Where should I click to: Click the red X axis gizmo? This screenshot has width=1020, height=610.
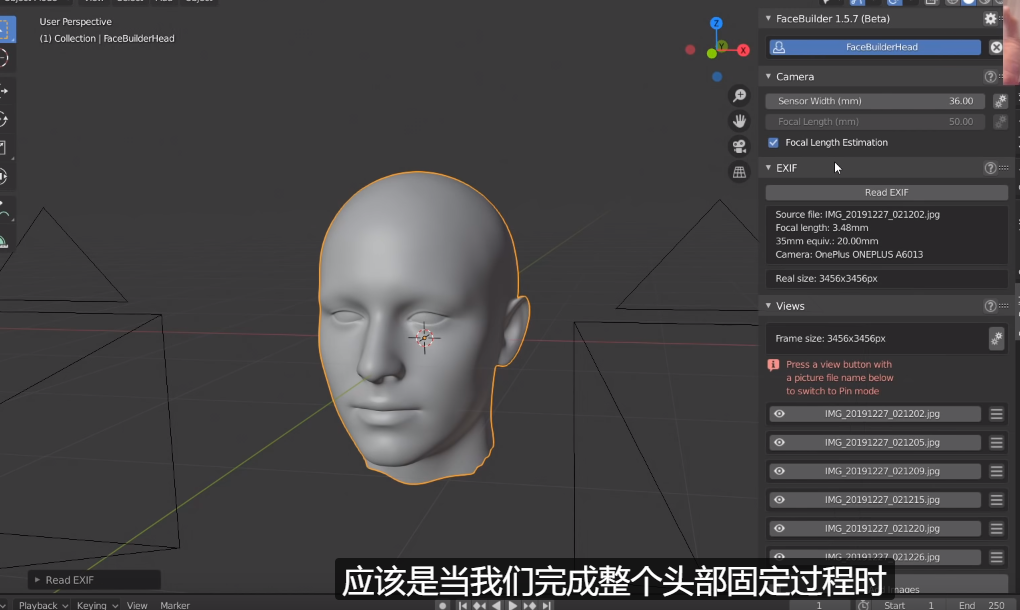coord(743,50)
